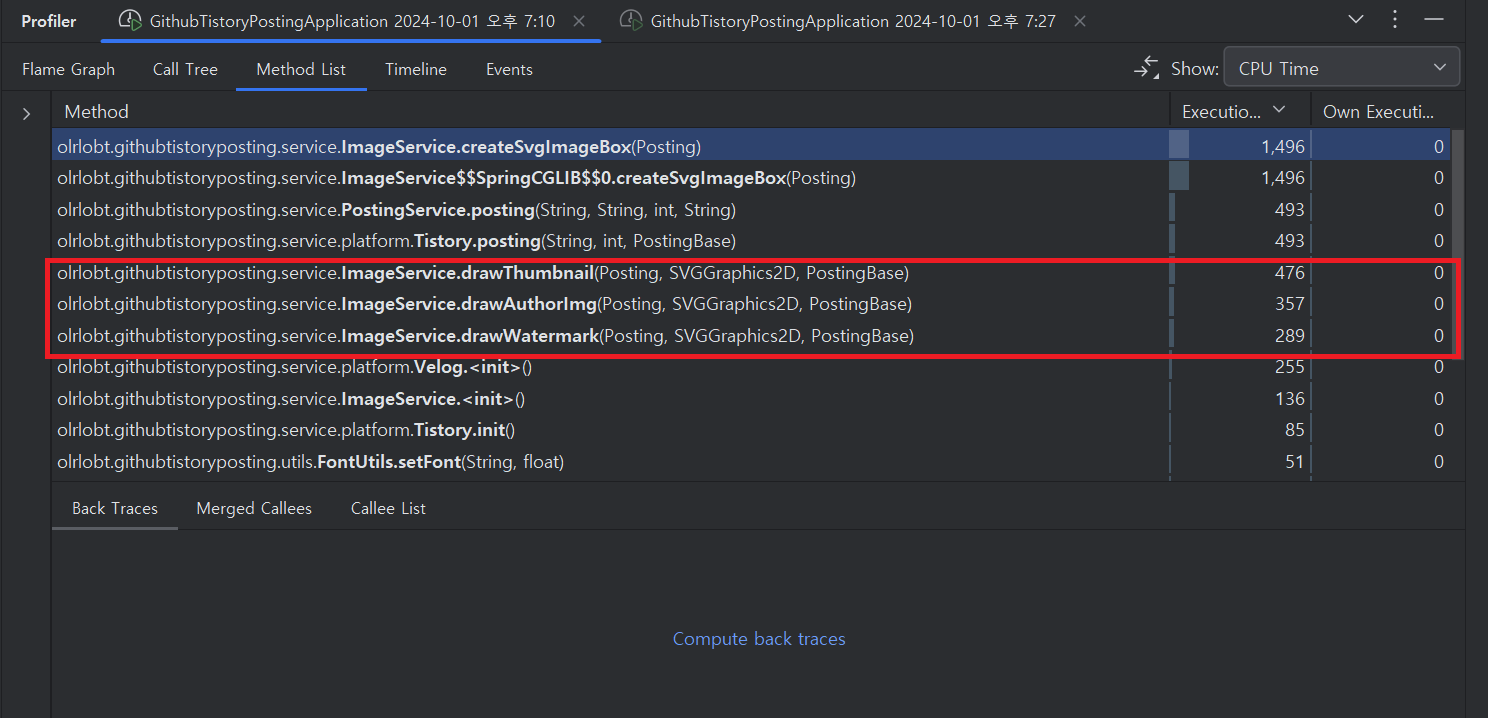Select ImageService.createSvgImageBox row
The image size is (1488, 718).
[751, 147]
